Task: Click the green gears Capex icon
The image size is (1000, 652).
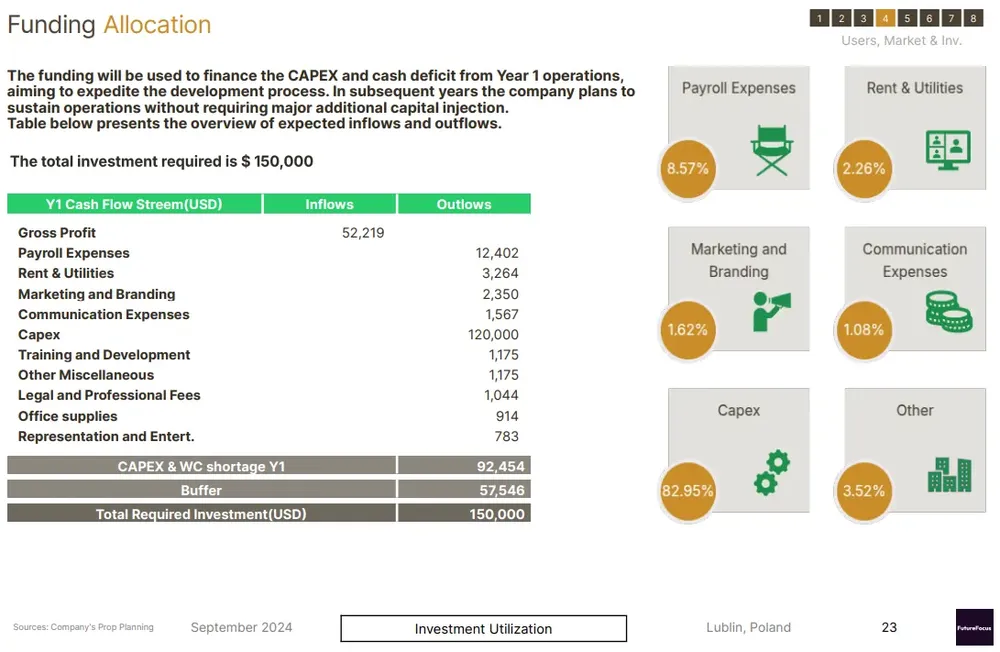Action: pyautogui.click(x=771, y=472)
